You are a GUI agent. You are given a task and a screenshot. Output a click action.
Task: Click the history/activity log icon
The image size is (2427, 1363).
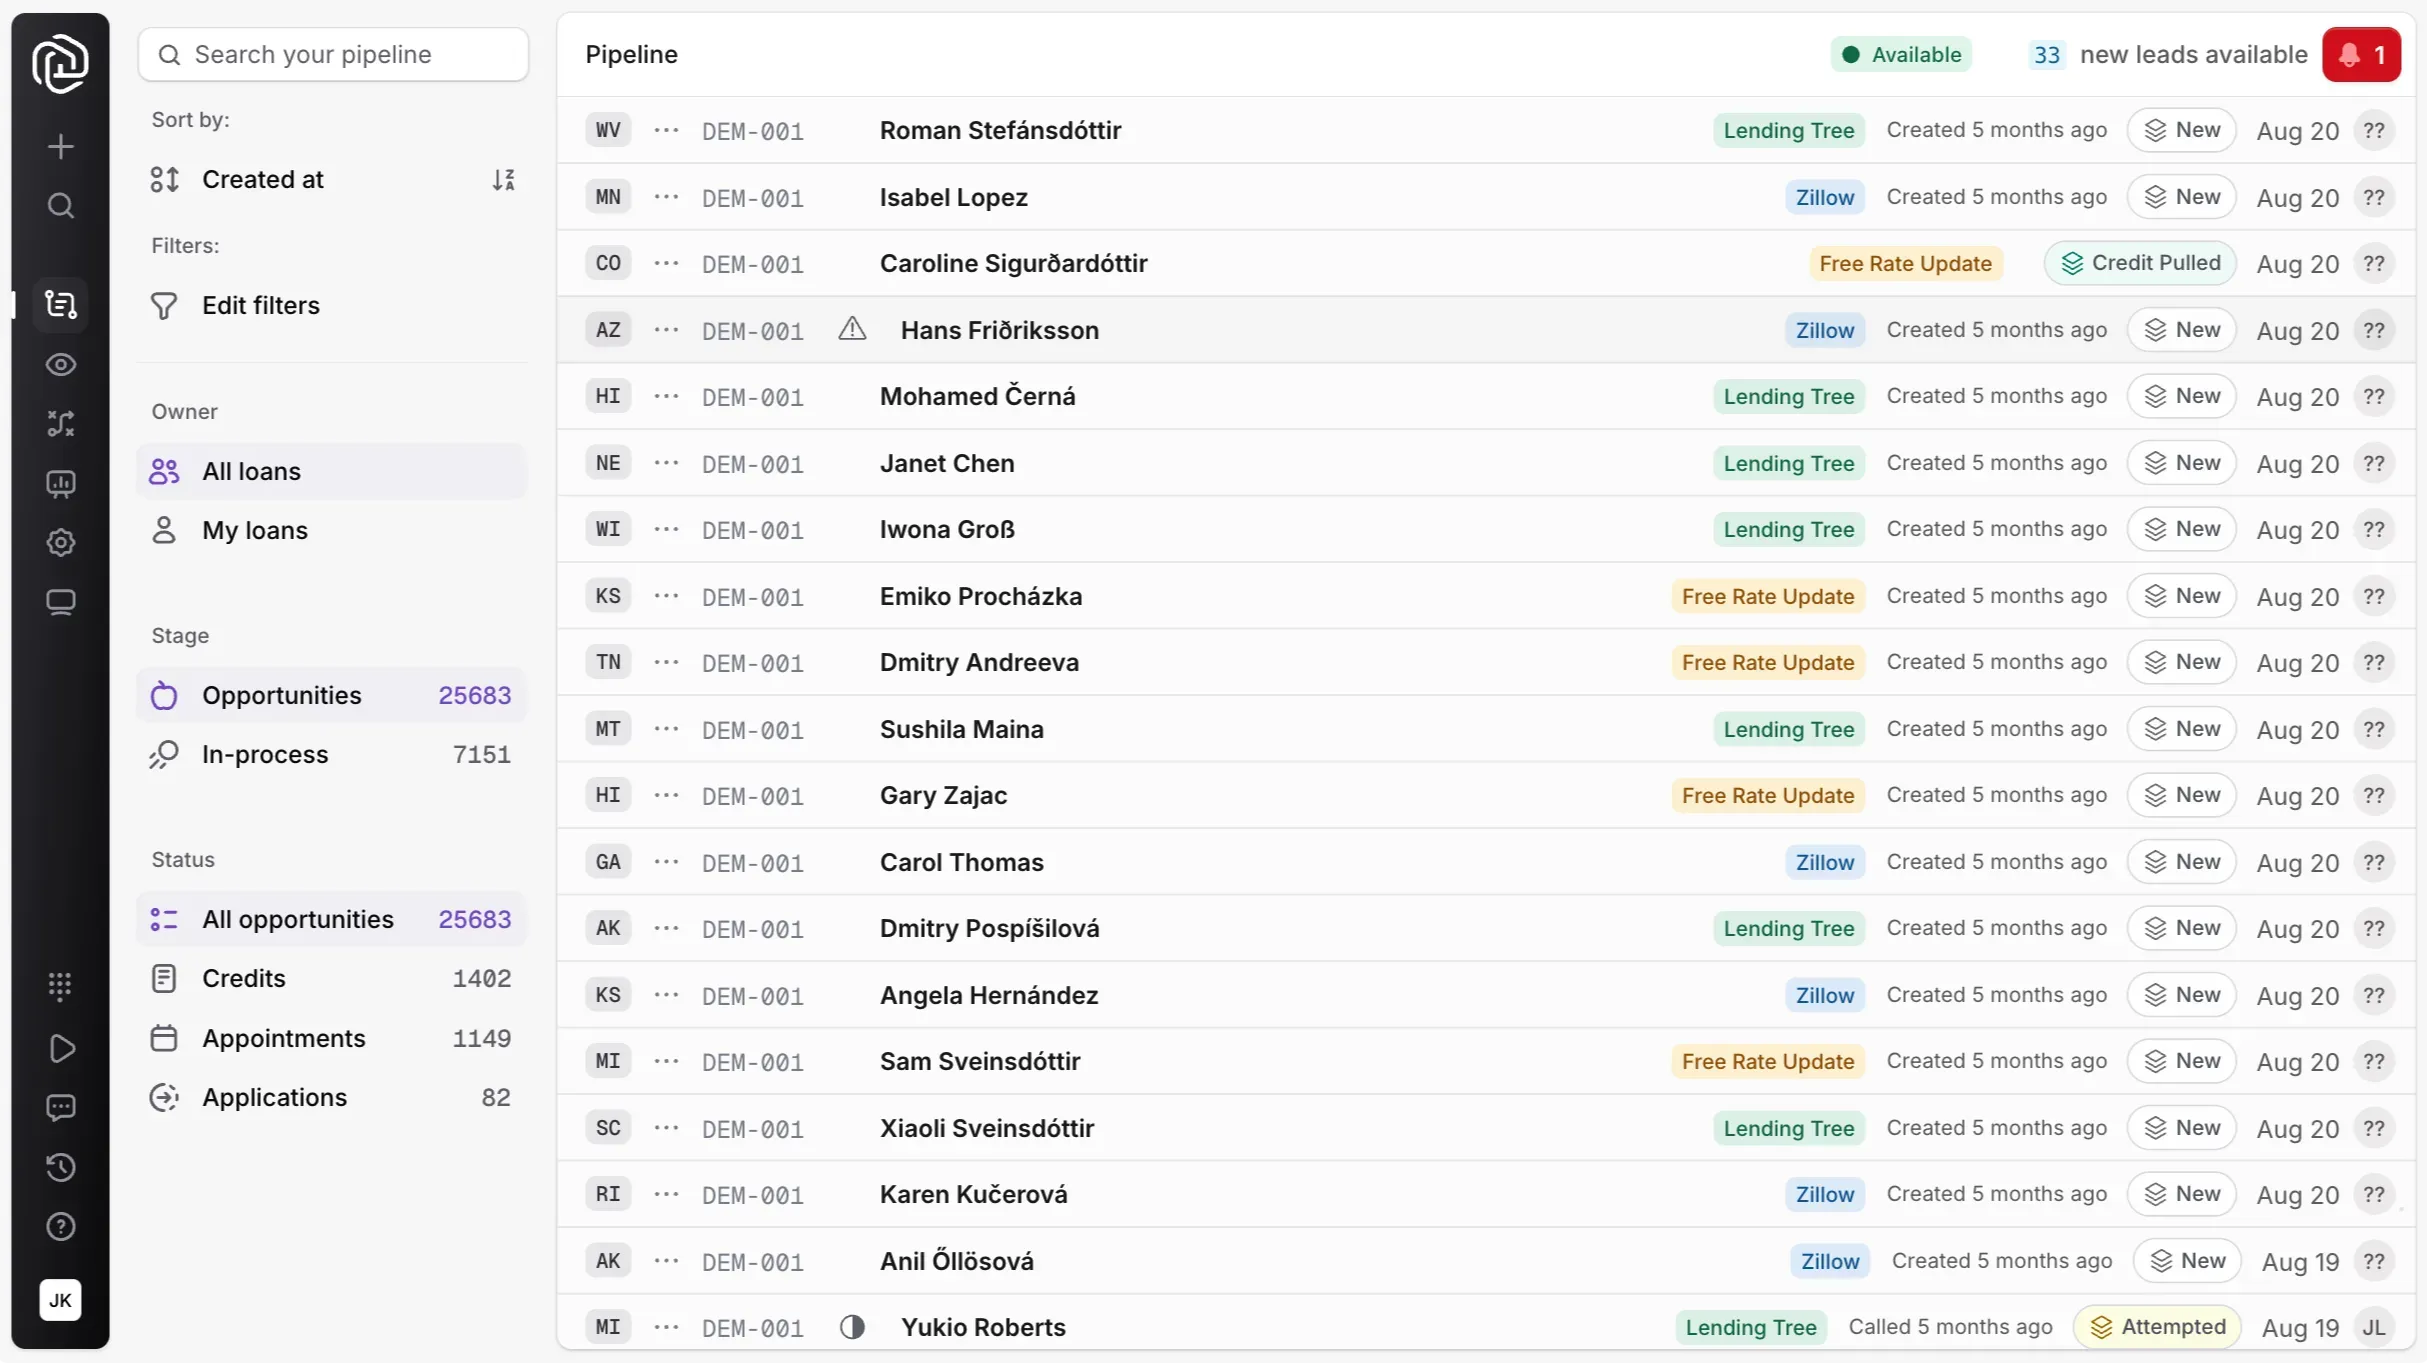click(60, 1166)
